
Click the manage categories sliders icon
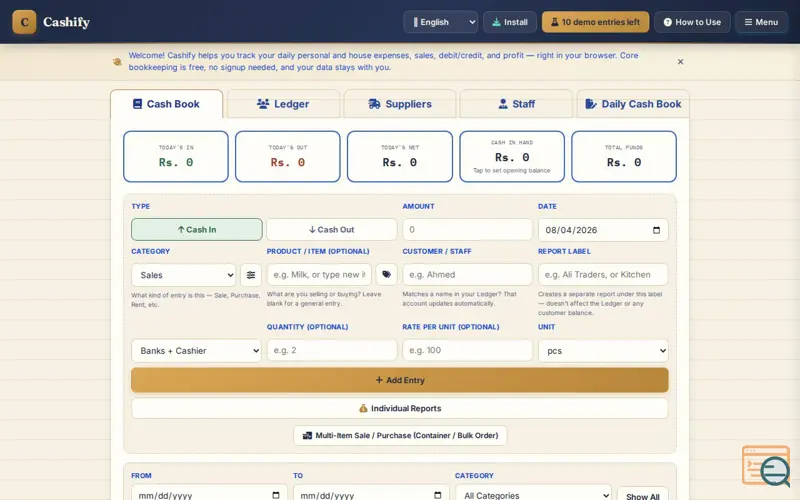coord(251,275)
